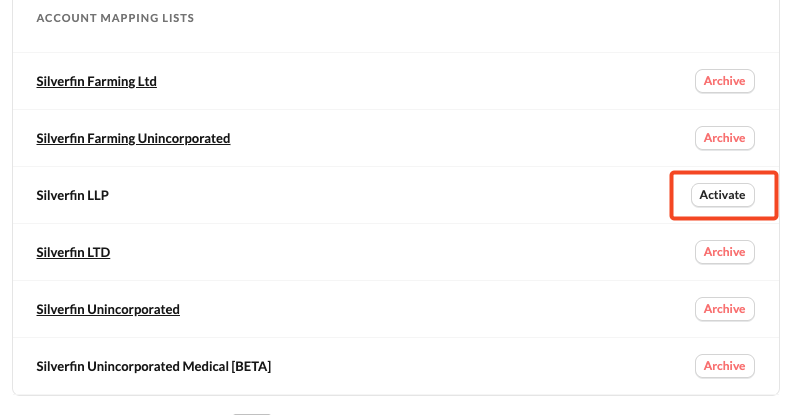
Task: Archive Silverfin Unincorporated Medical [BETA] list
Action: click(x=724, y=366)
